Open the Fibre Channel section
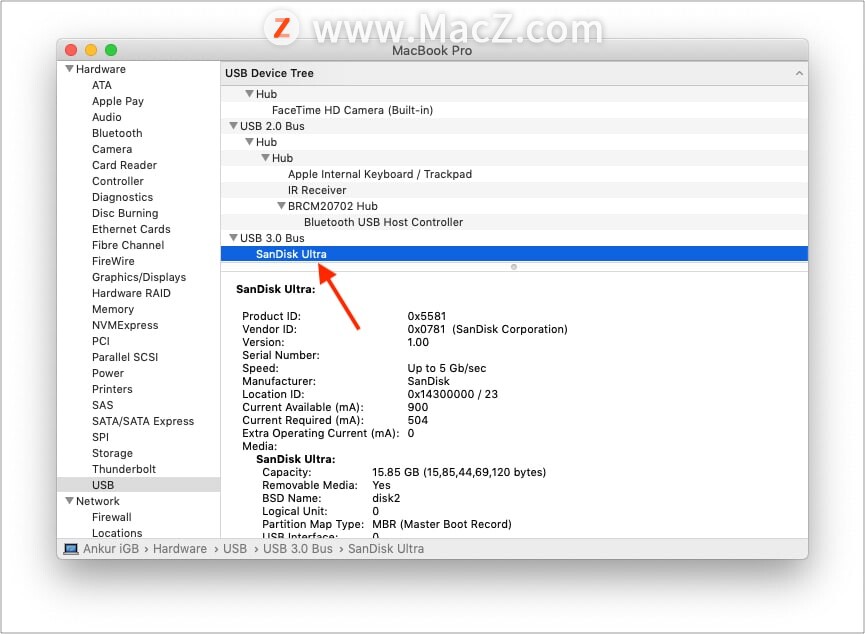Image resolution: width=865 pixels, height=634 pixels. [128, 245]
